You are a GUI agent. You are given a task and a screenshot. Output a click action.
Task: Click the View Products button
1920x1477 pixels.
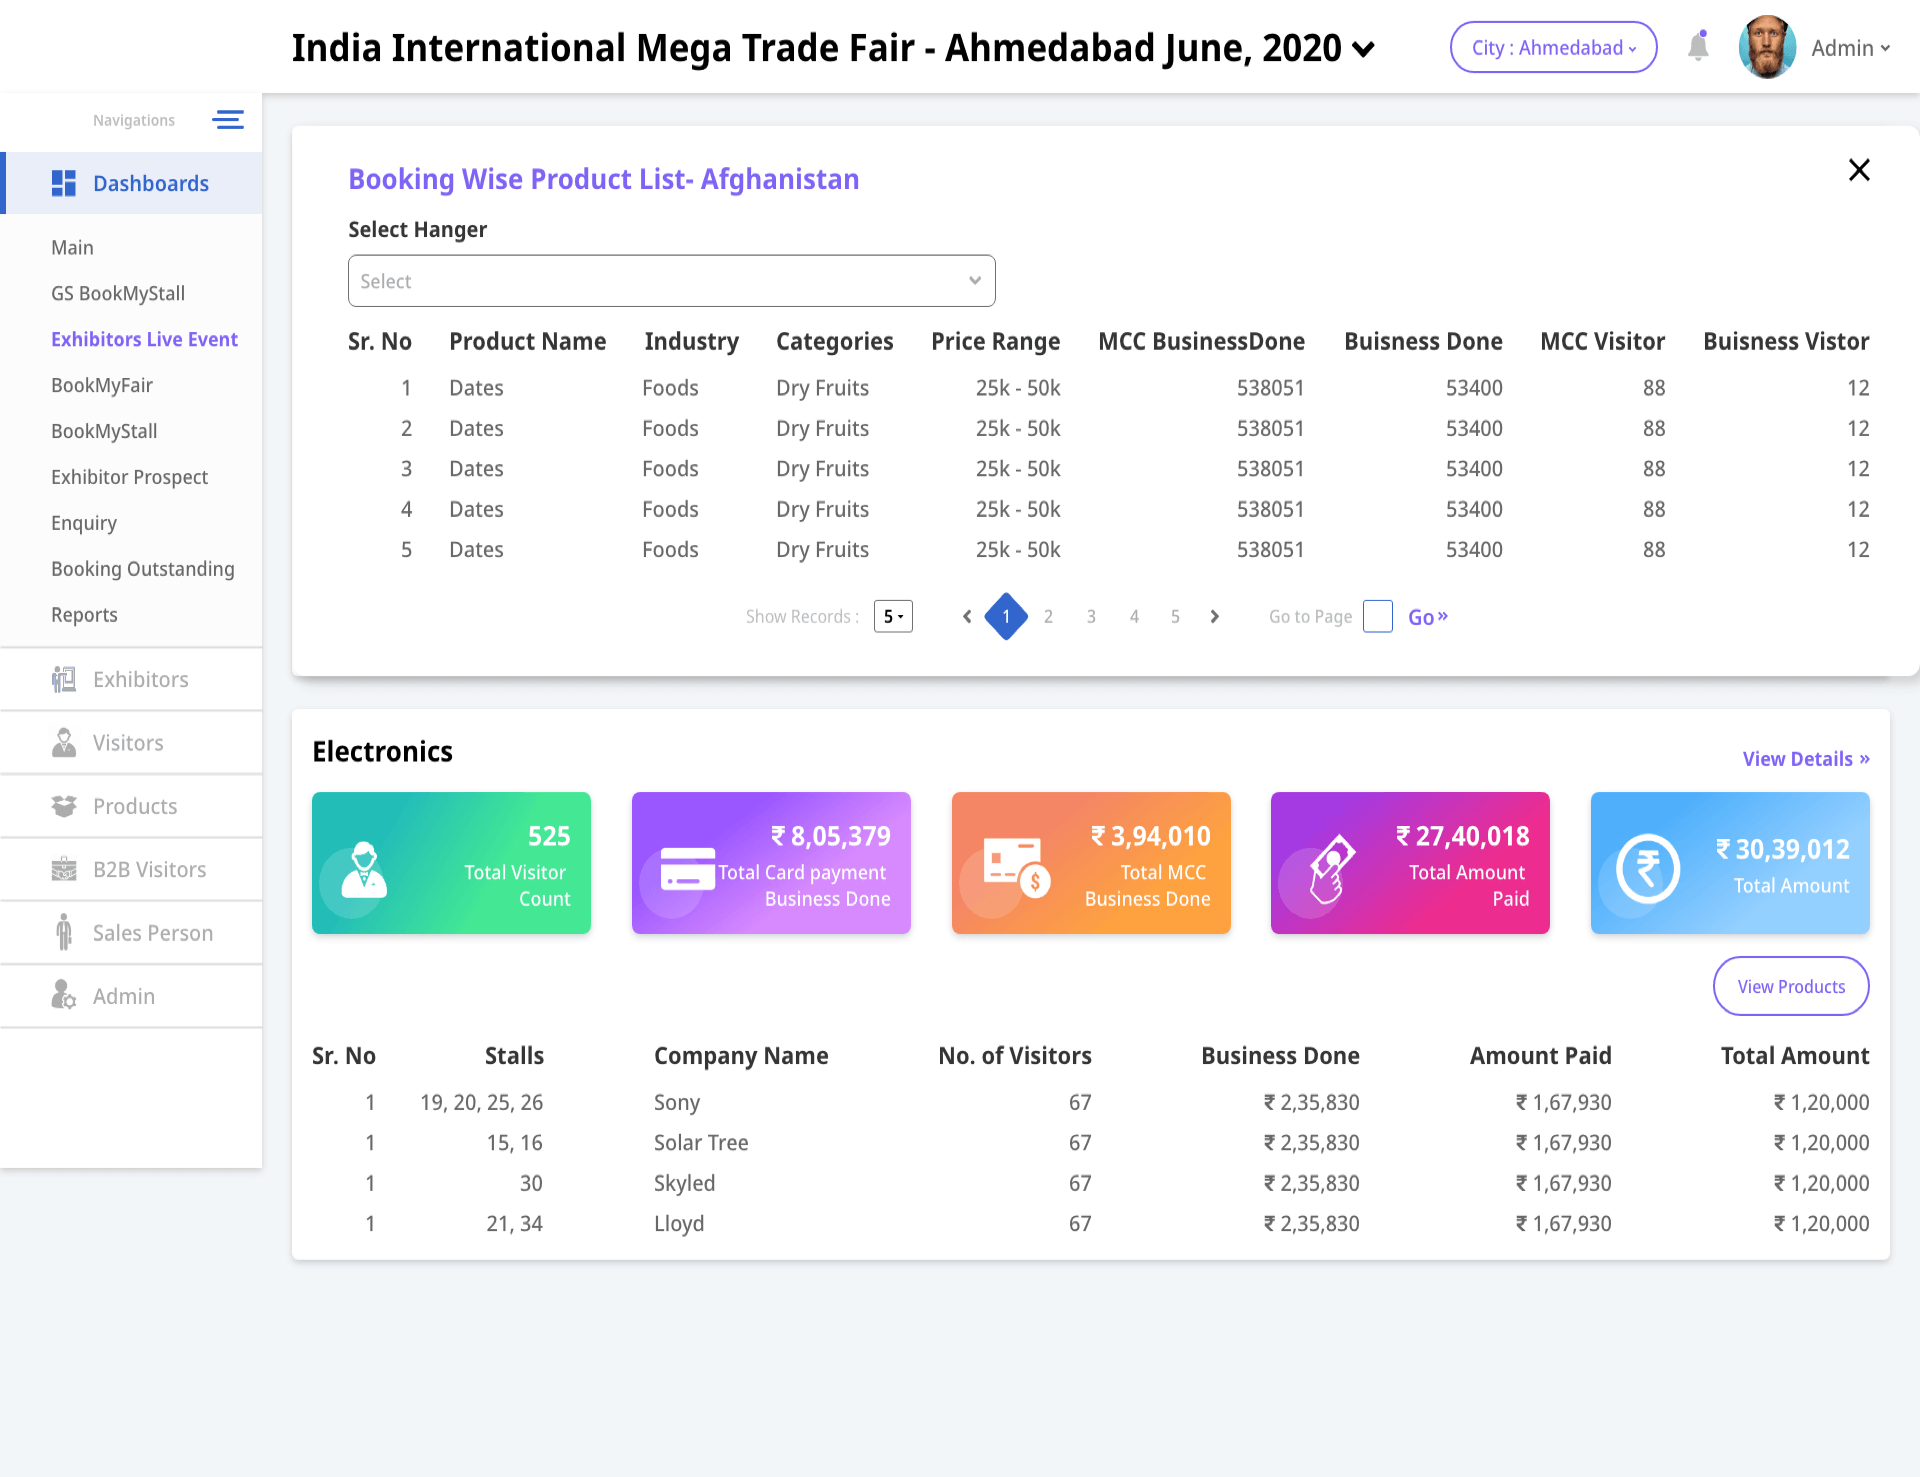point(1790,986)
